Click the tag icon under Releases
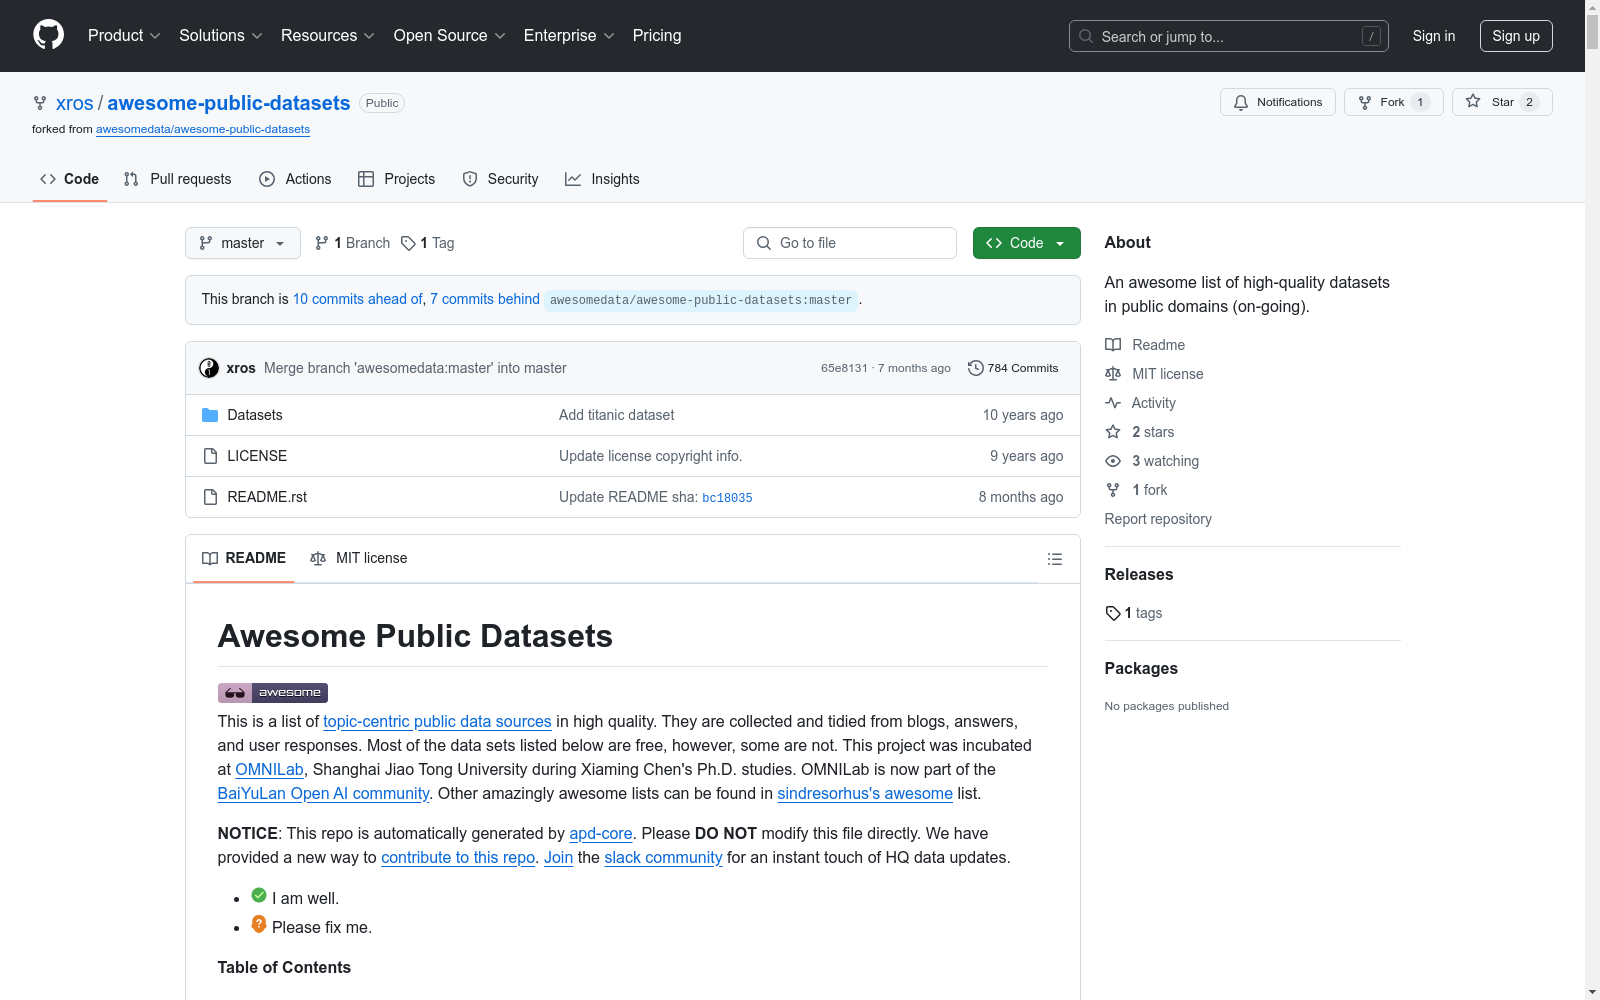This screenshot has width=1600, height=1000. 1113,613
